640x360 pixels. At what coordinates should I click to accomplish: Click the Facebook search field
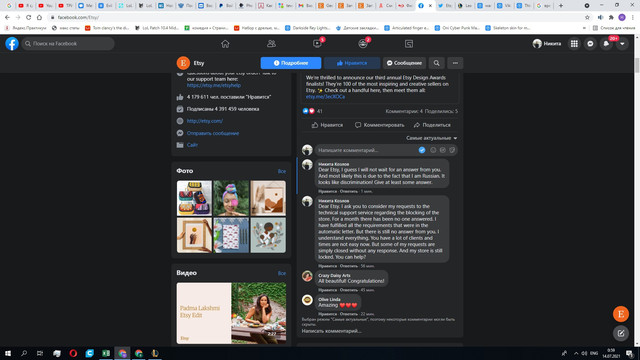[68, 44]
